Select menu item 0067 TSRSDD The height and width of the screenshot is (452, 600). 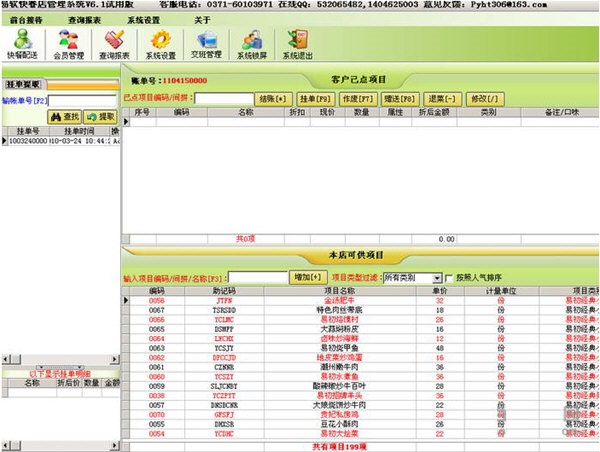360,310
